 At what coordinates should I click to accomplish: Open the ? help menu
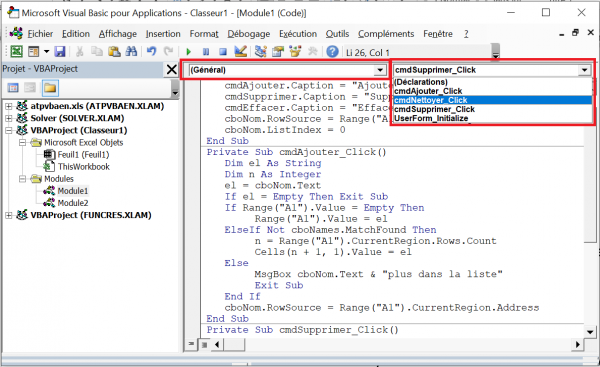(x=466, y=34)
